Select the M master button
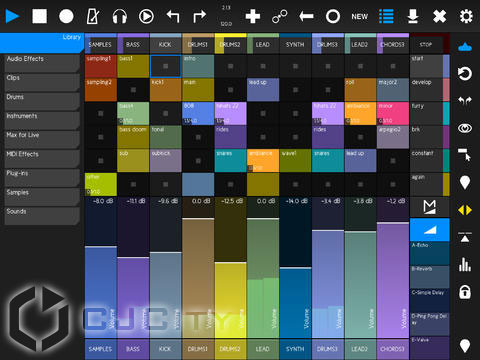 click(x=430, y=207)
